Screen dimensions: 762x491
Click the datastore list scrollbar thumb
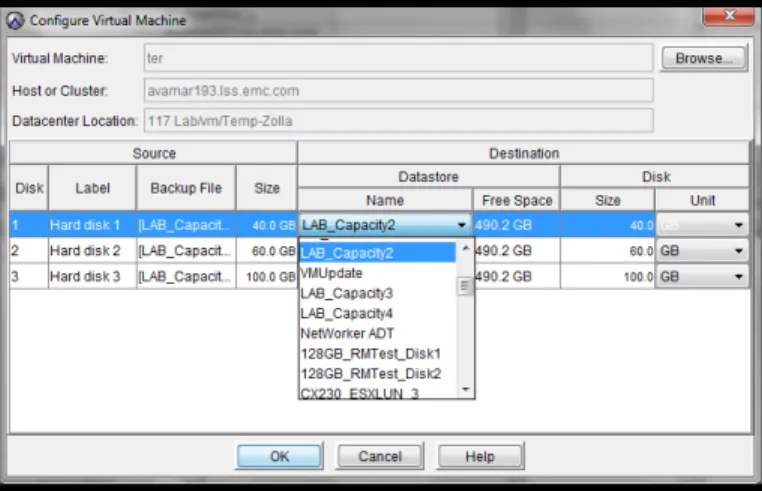pyautogui.click(x=465, y=286)
